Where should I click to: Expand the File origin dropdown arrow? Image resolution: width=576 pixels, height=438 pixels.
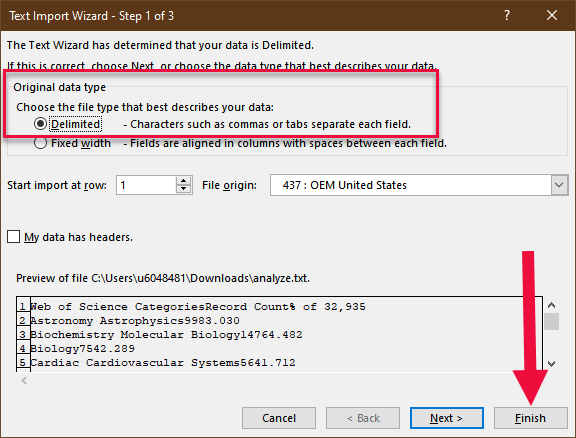point(559,185)
